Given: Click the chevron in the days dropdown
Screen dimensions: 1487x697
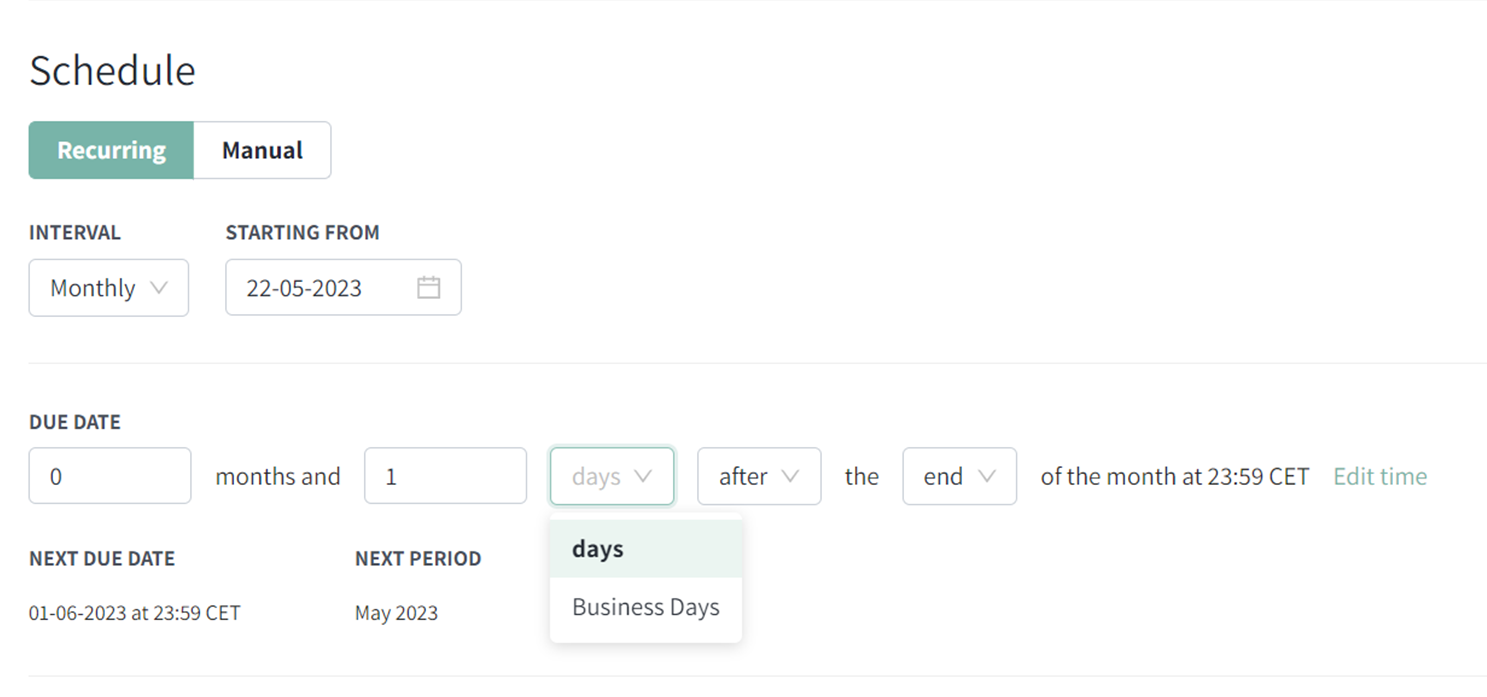Looking at the screenshot, I should click(x=643, y=476).
